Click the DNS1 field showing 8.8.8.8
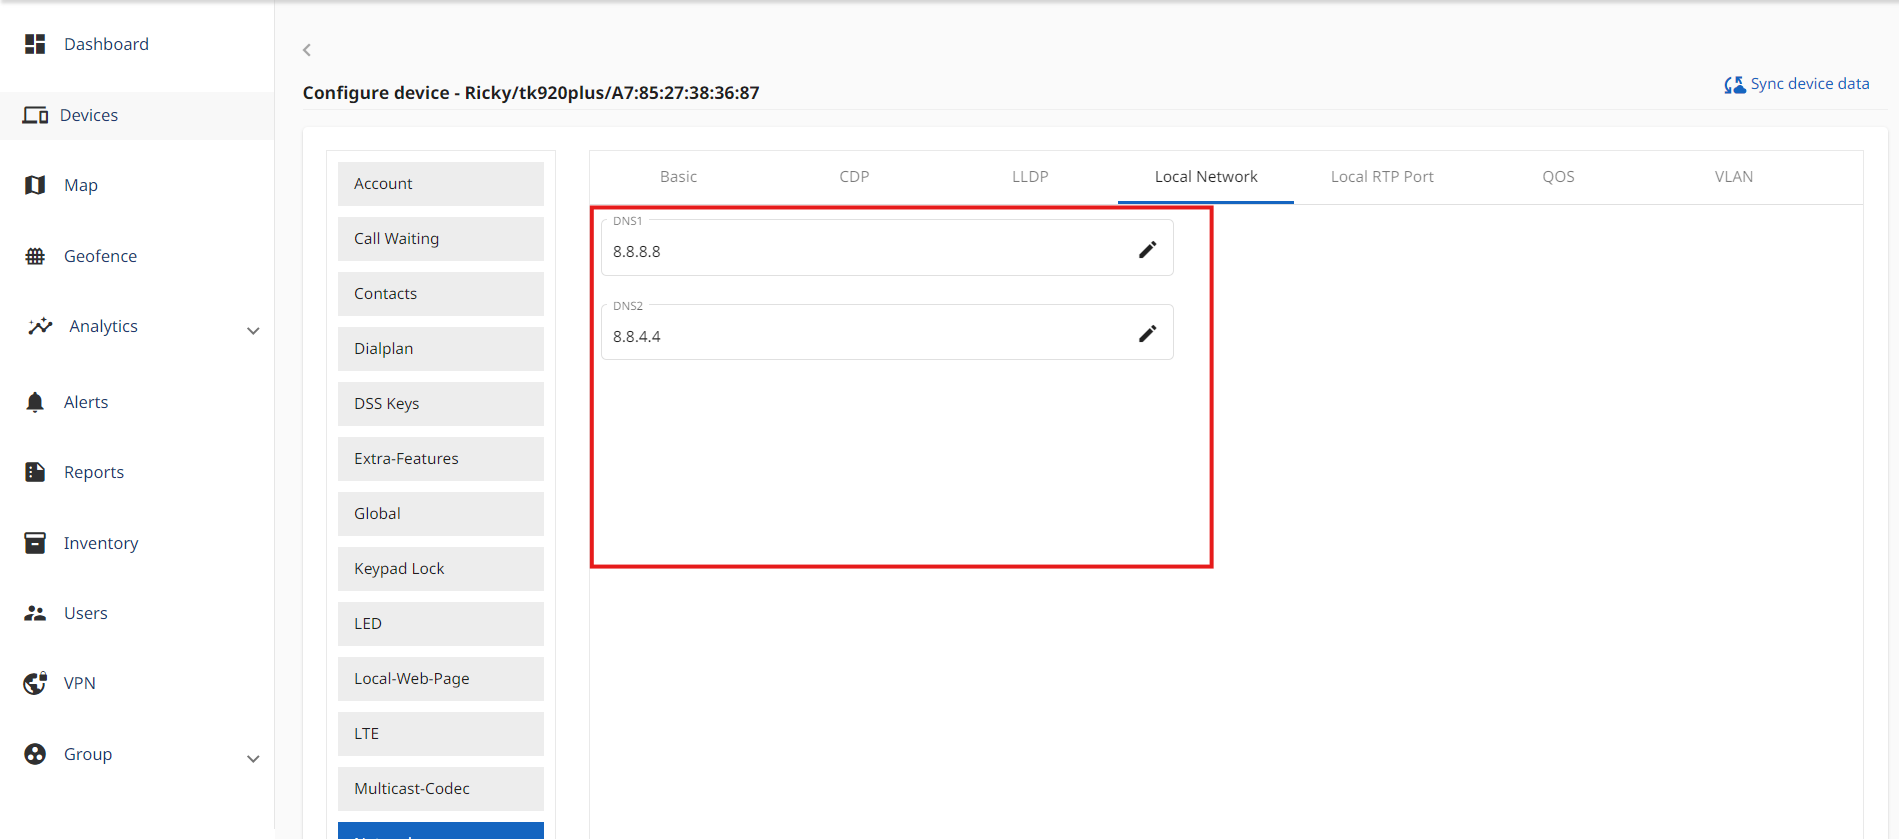 pos(860,251)
